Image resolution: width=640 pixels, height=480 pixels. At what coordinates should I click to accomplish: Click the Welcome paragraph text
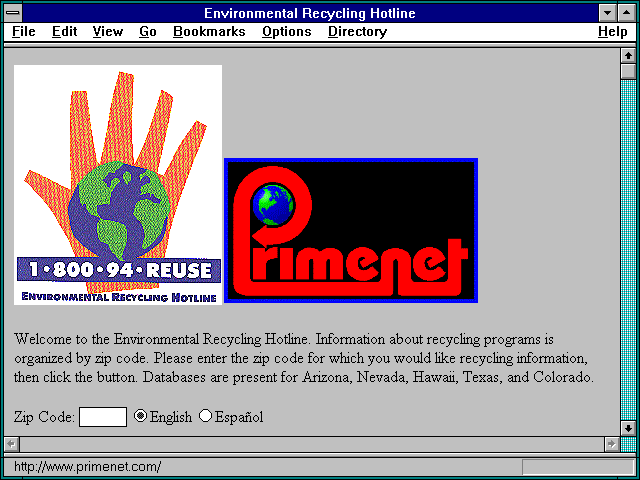(304, 358)
